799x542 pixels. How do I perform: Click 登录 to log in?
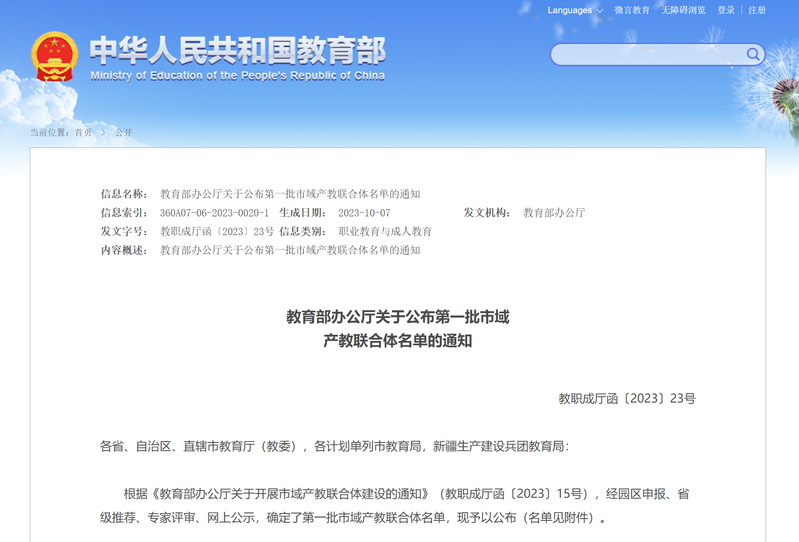726,10
